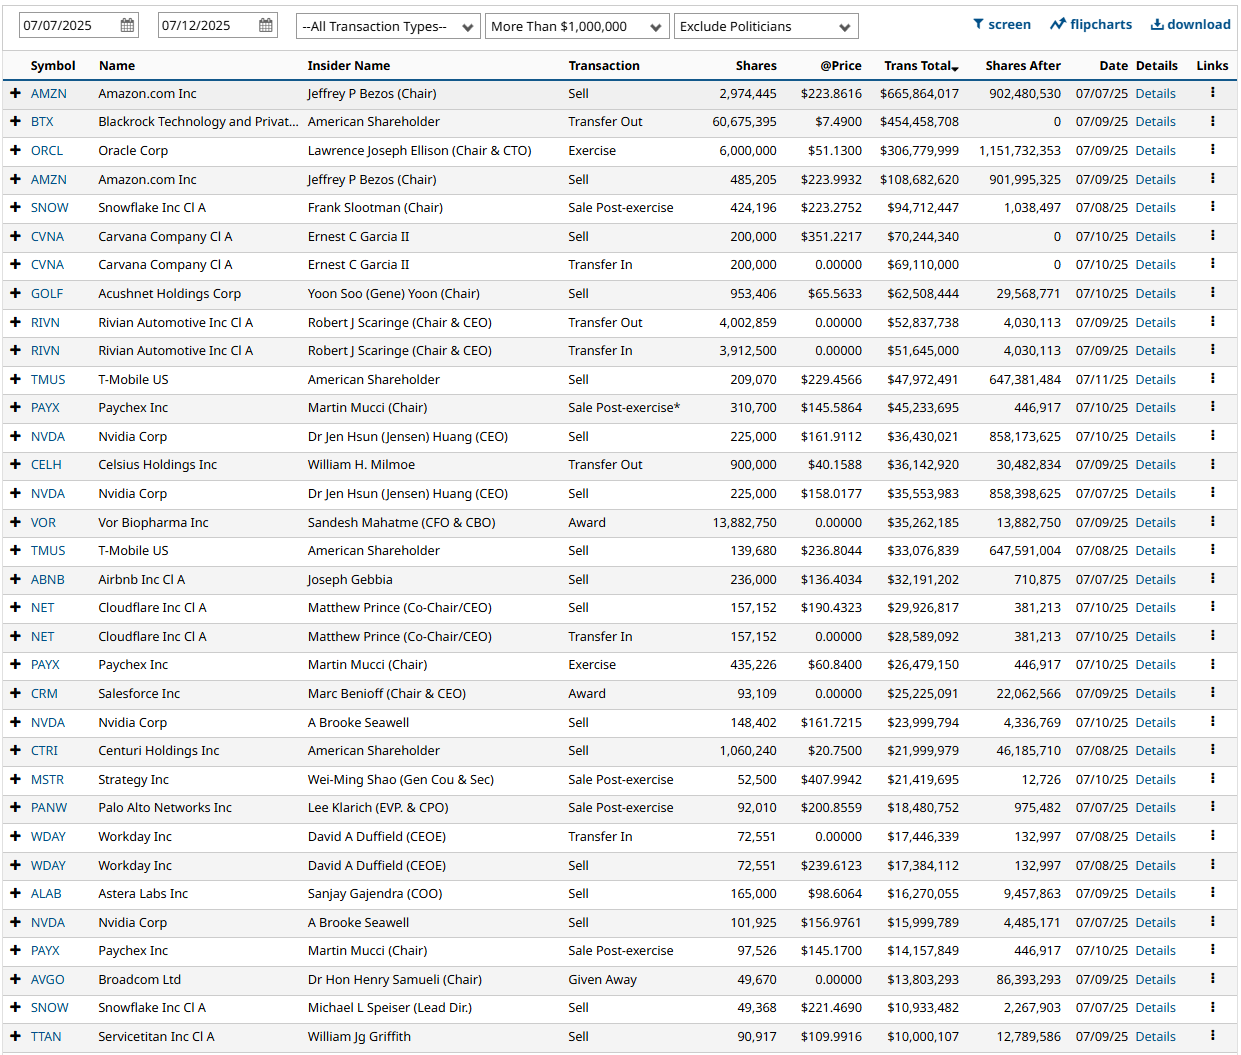Open the Exclude Politicians dropdown
This screenshot has height=1055, width=1241.
click(x=766, y=26)
